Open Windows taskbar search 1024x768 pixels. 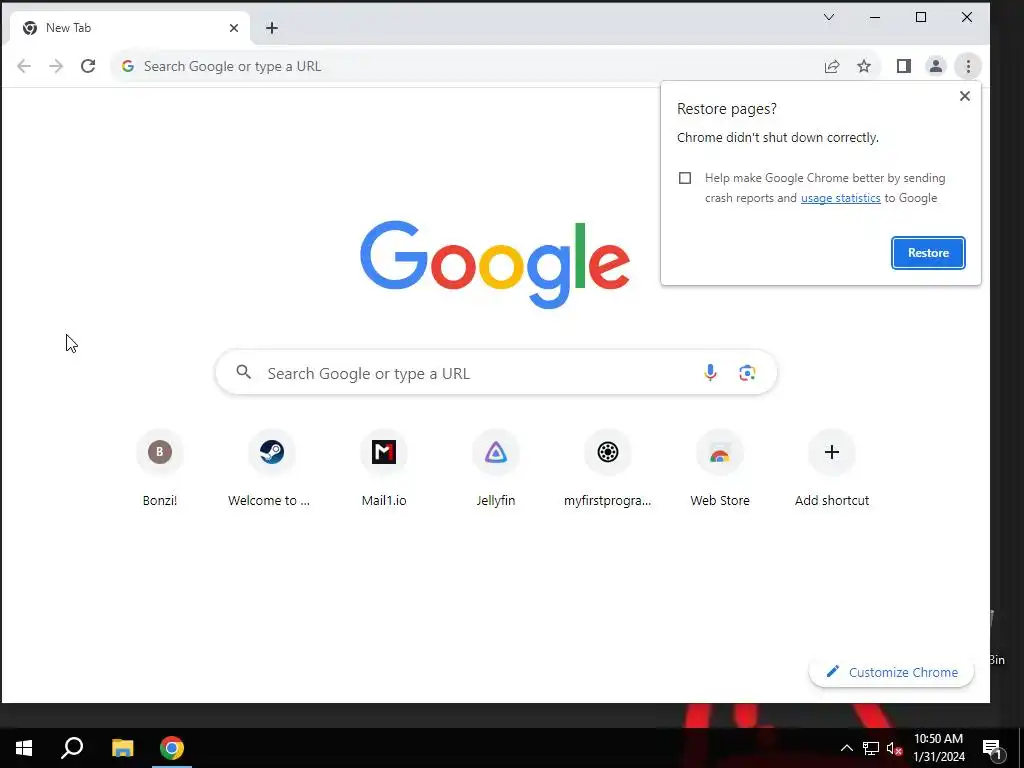click(72, 748)
